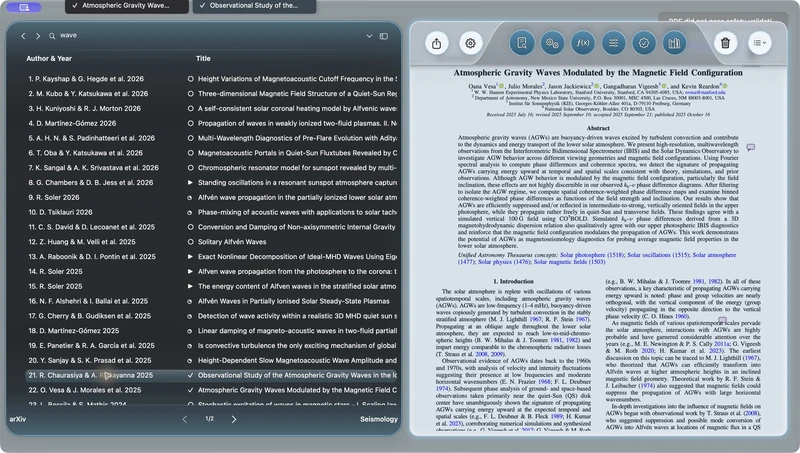Select row '1. P. Kayshap & G. Hegde et al. 2026'
The width and height of the screenshot is (800, 453).
(x=211, y=79)
